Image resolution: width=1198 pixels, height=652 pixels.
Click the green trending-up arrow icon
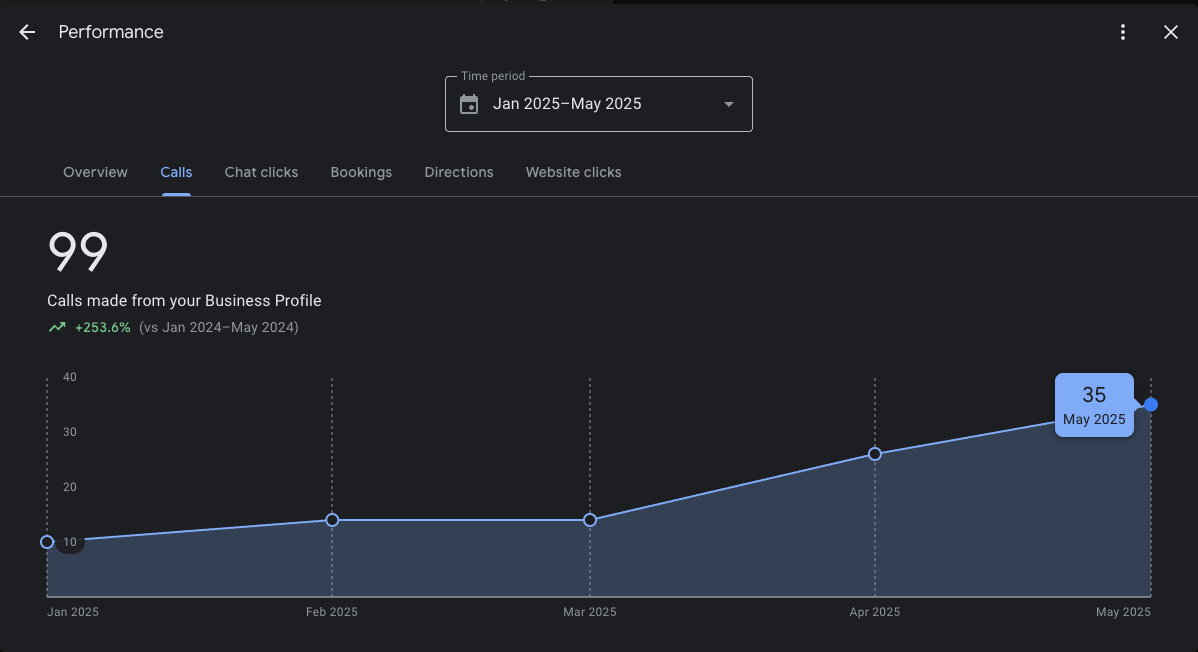coord(57,327)
